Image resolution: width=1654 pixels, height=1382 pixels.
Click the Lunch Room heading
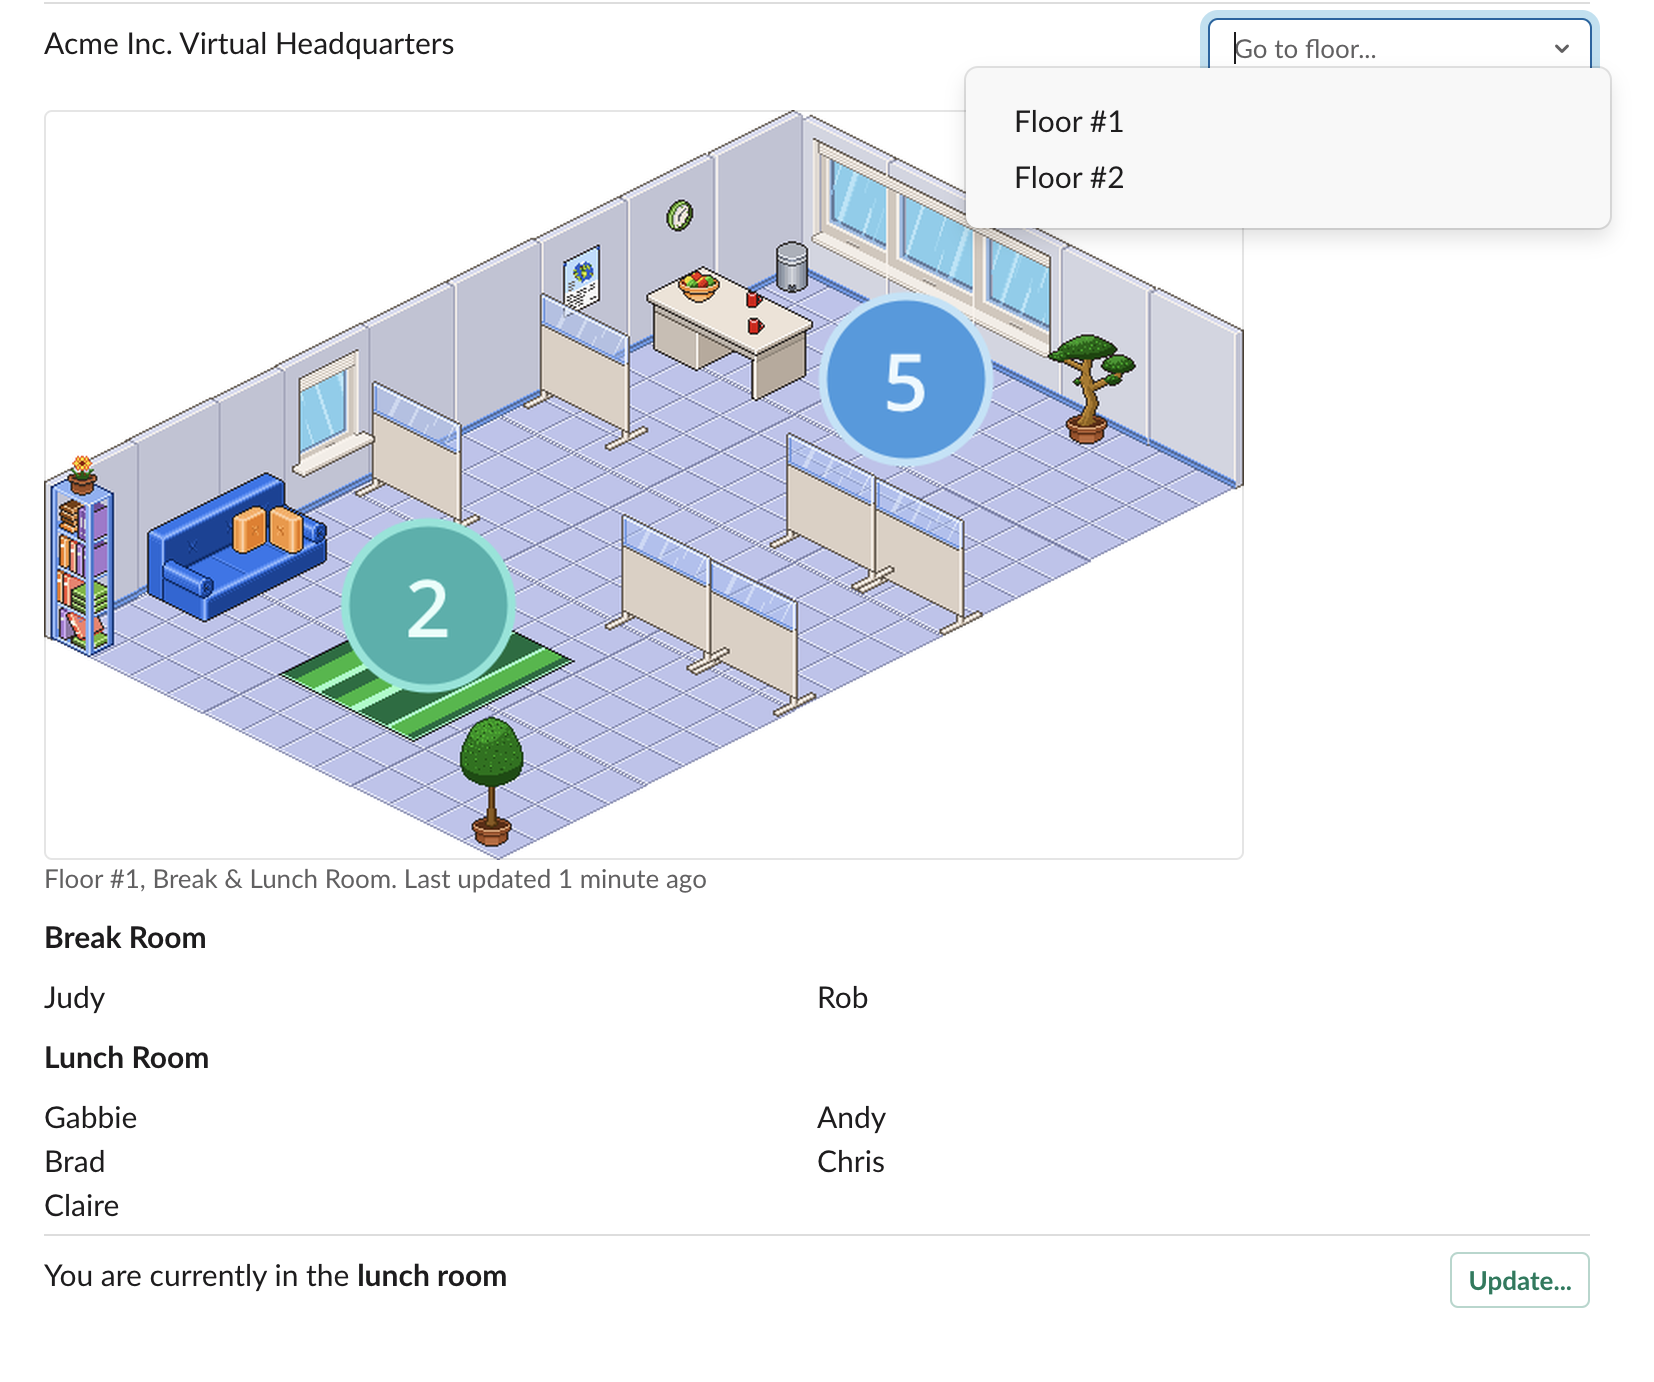[x=127, y=1058]
